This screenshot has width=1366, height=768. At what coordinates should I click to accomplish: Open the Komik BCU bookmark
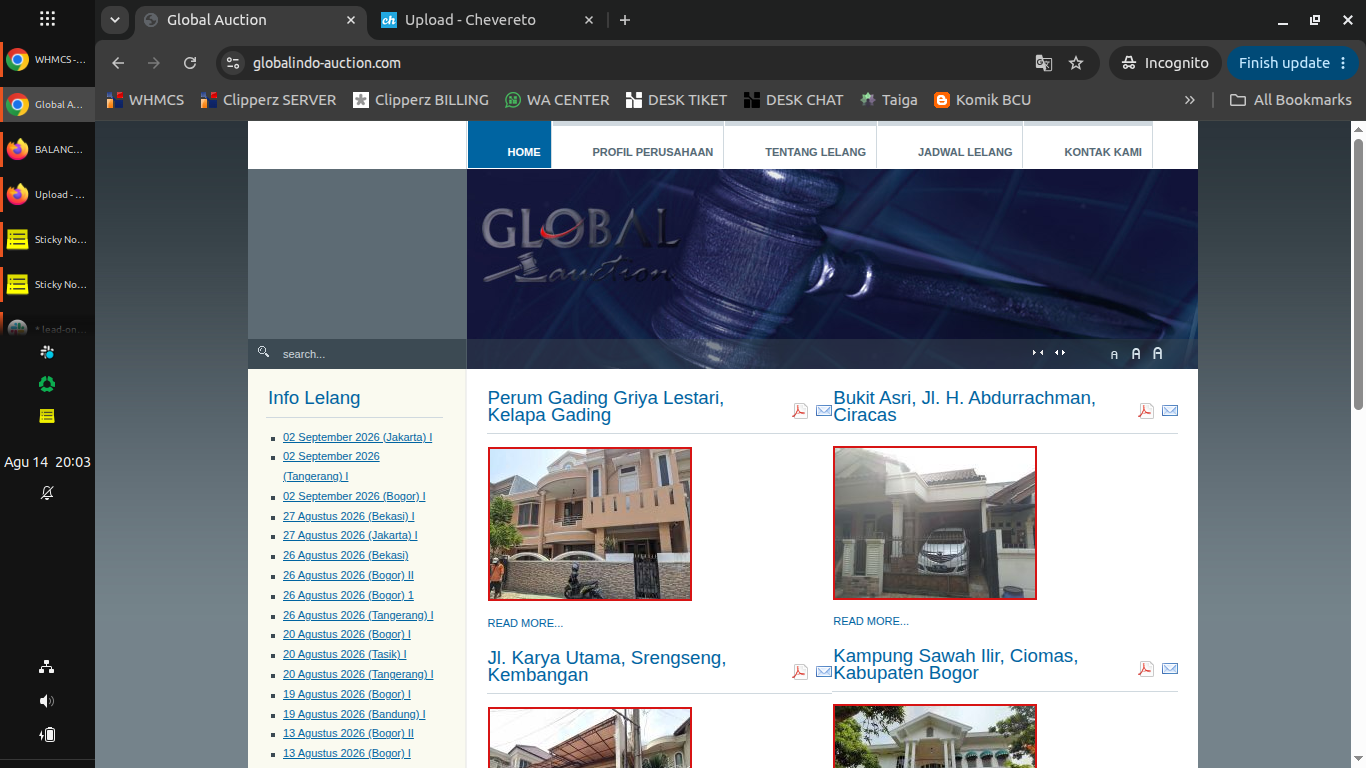click(982, 100)
